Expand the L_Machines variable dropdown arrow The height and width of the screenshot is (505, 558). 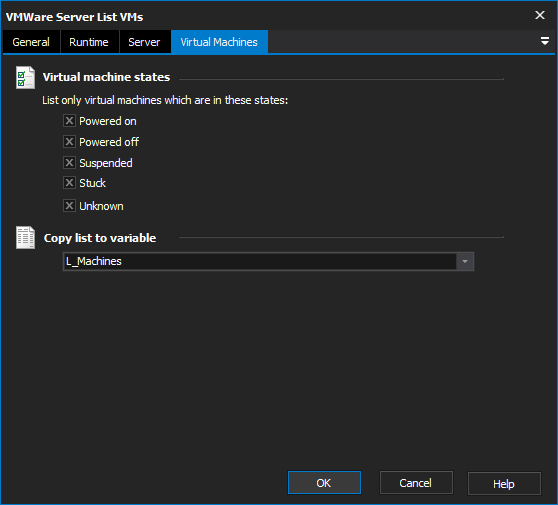(x=465, y=262)
